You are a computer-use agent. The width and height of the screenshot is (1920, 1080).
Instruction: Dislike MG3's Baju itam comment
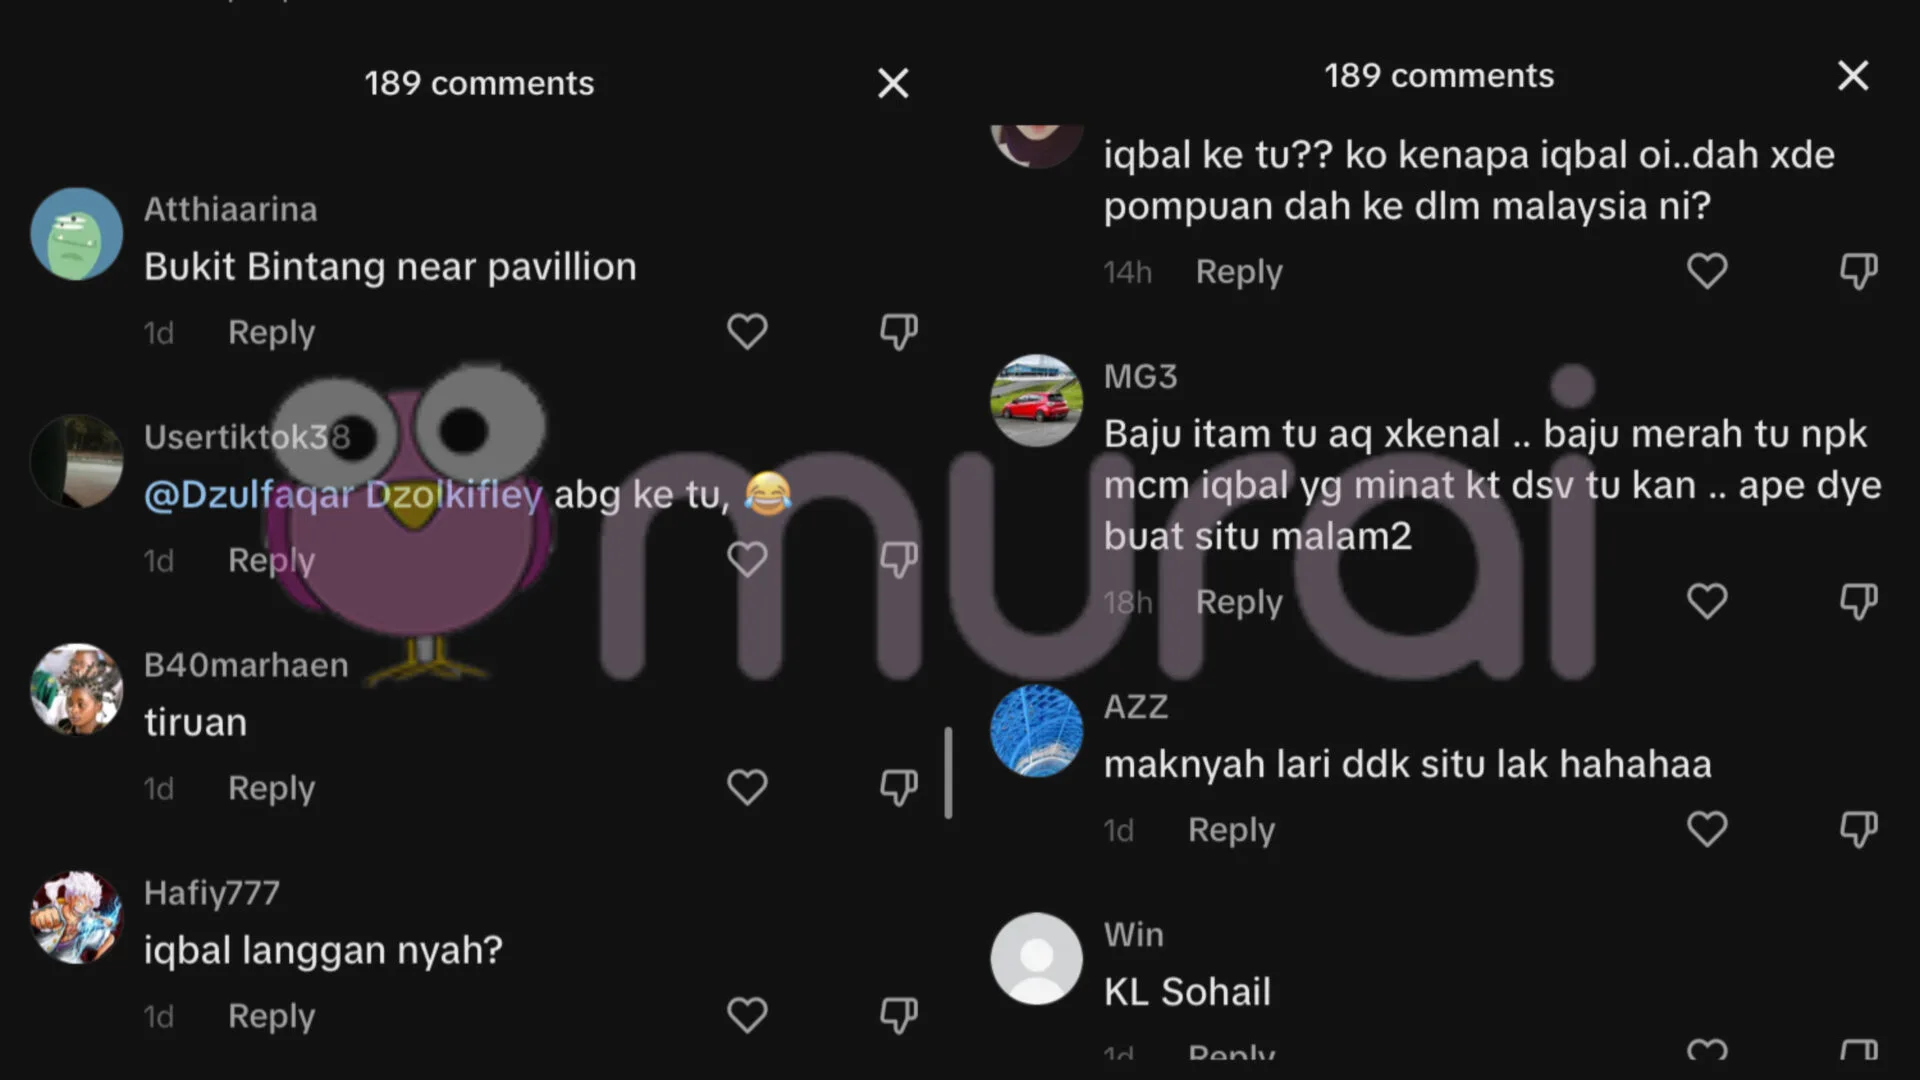[x=1859, y=602]
